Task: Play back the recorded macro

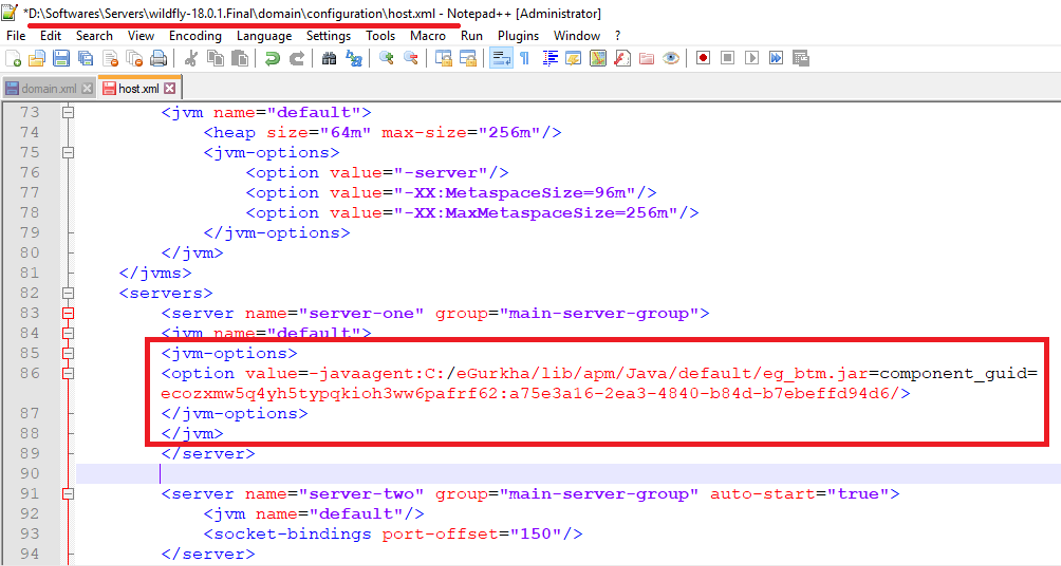Action: click(752, 58)
